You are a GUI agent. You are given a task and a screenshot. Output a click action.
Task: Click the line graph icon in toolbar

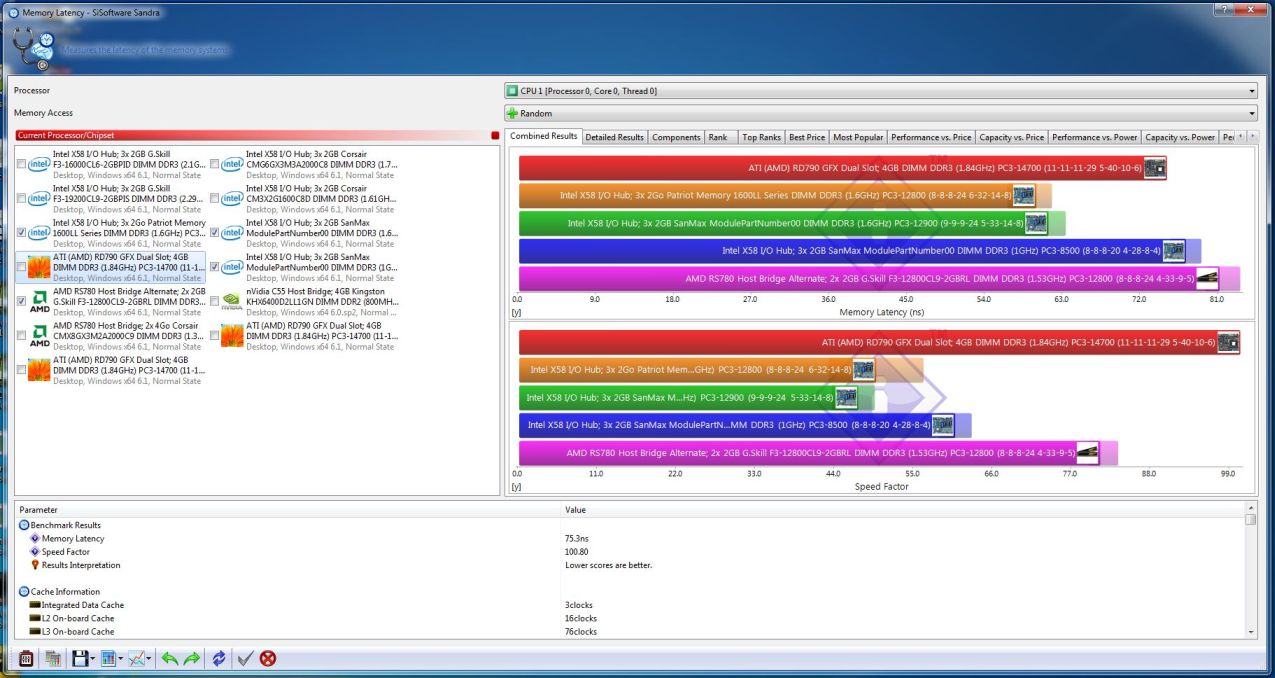point(137,658)
